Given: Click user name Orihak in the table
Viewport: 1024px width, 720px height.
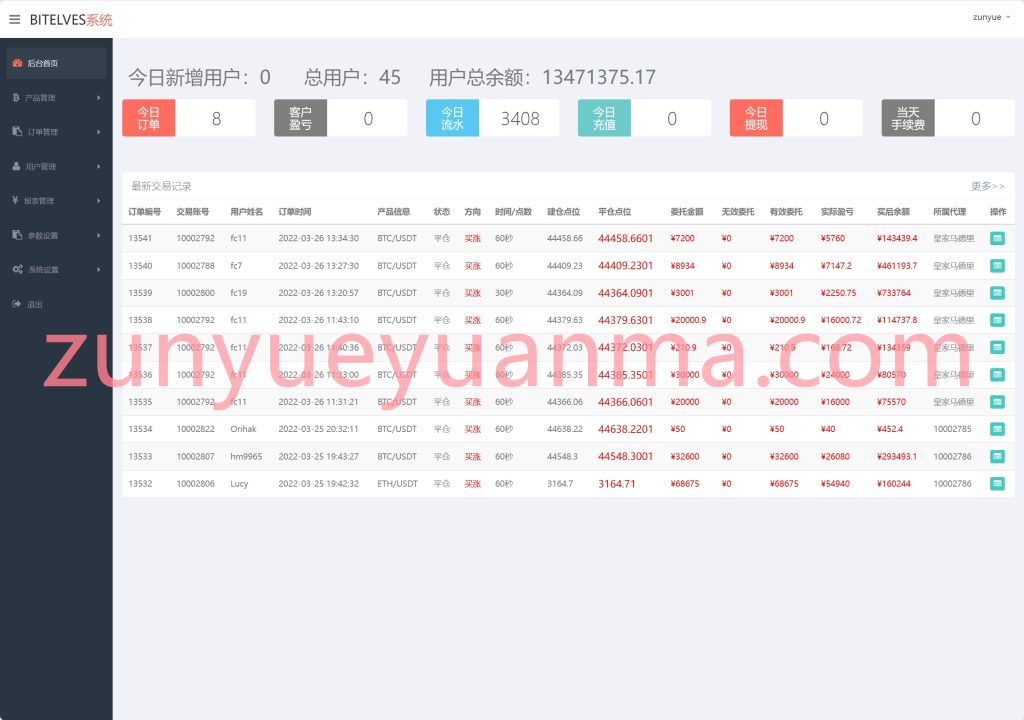Looking at the screenshot, I should [243, 429].
